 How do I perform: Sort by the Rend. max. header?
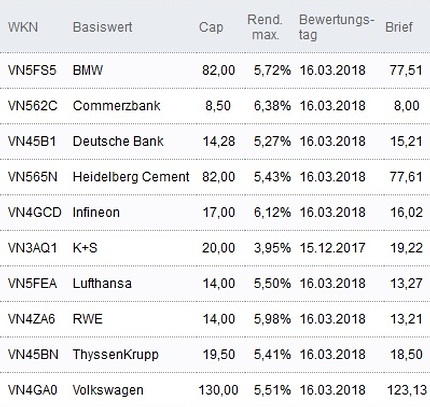[x=265, y=27]
